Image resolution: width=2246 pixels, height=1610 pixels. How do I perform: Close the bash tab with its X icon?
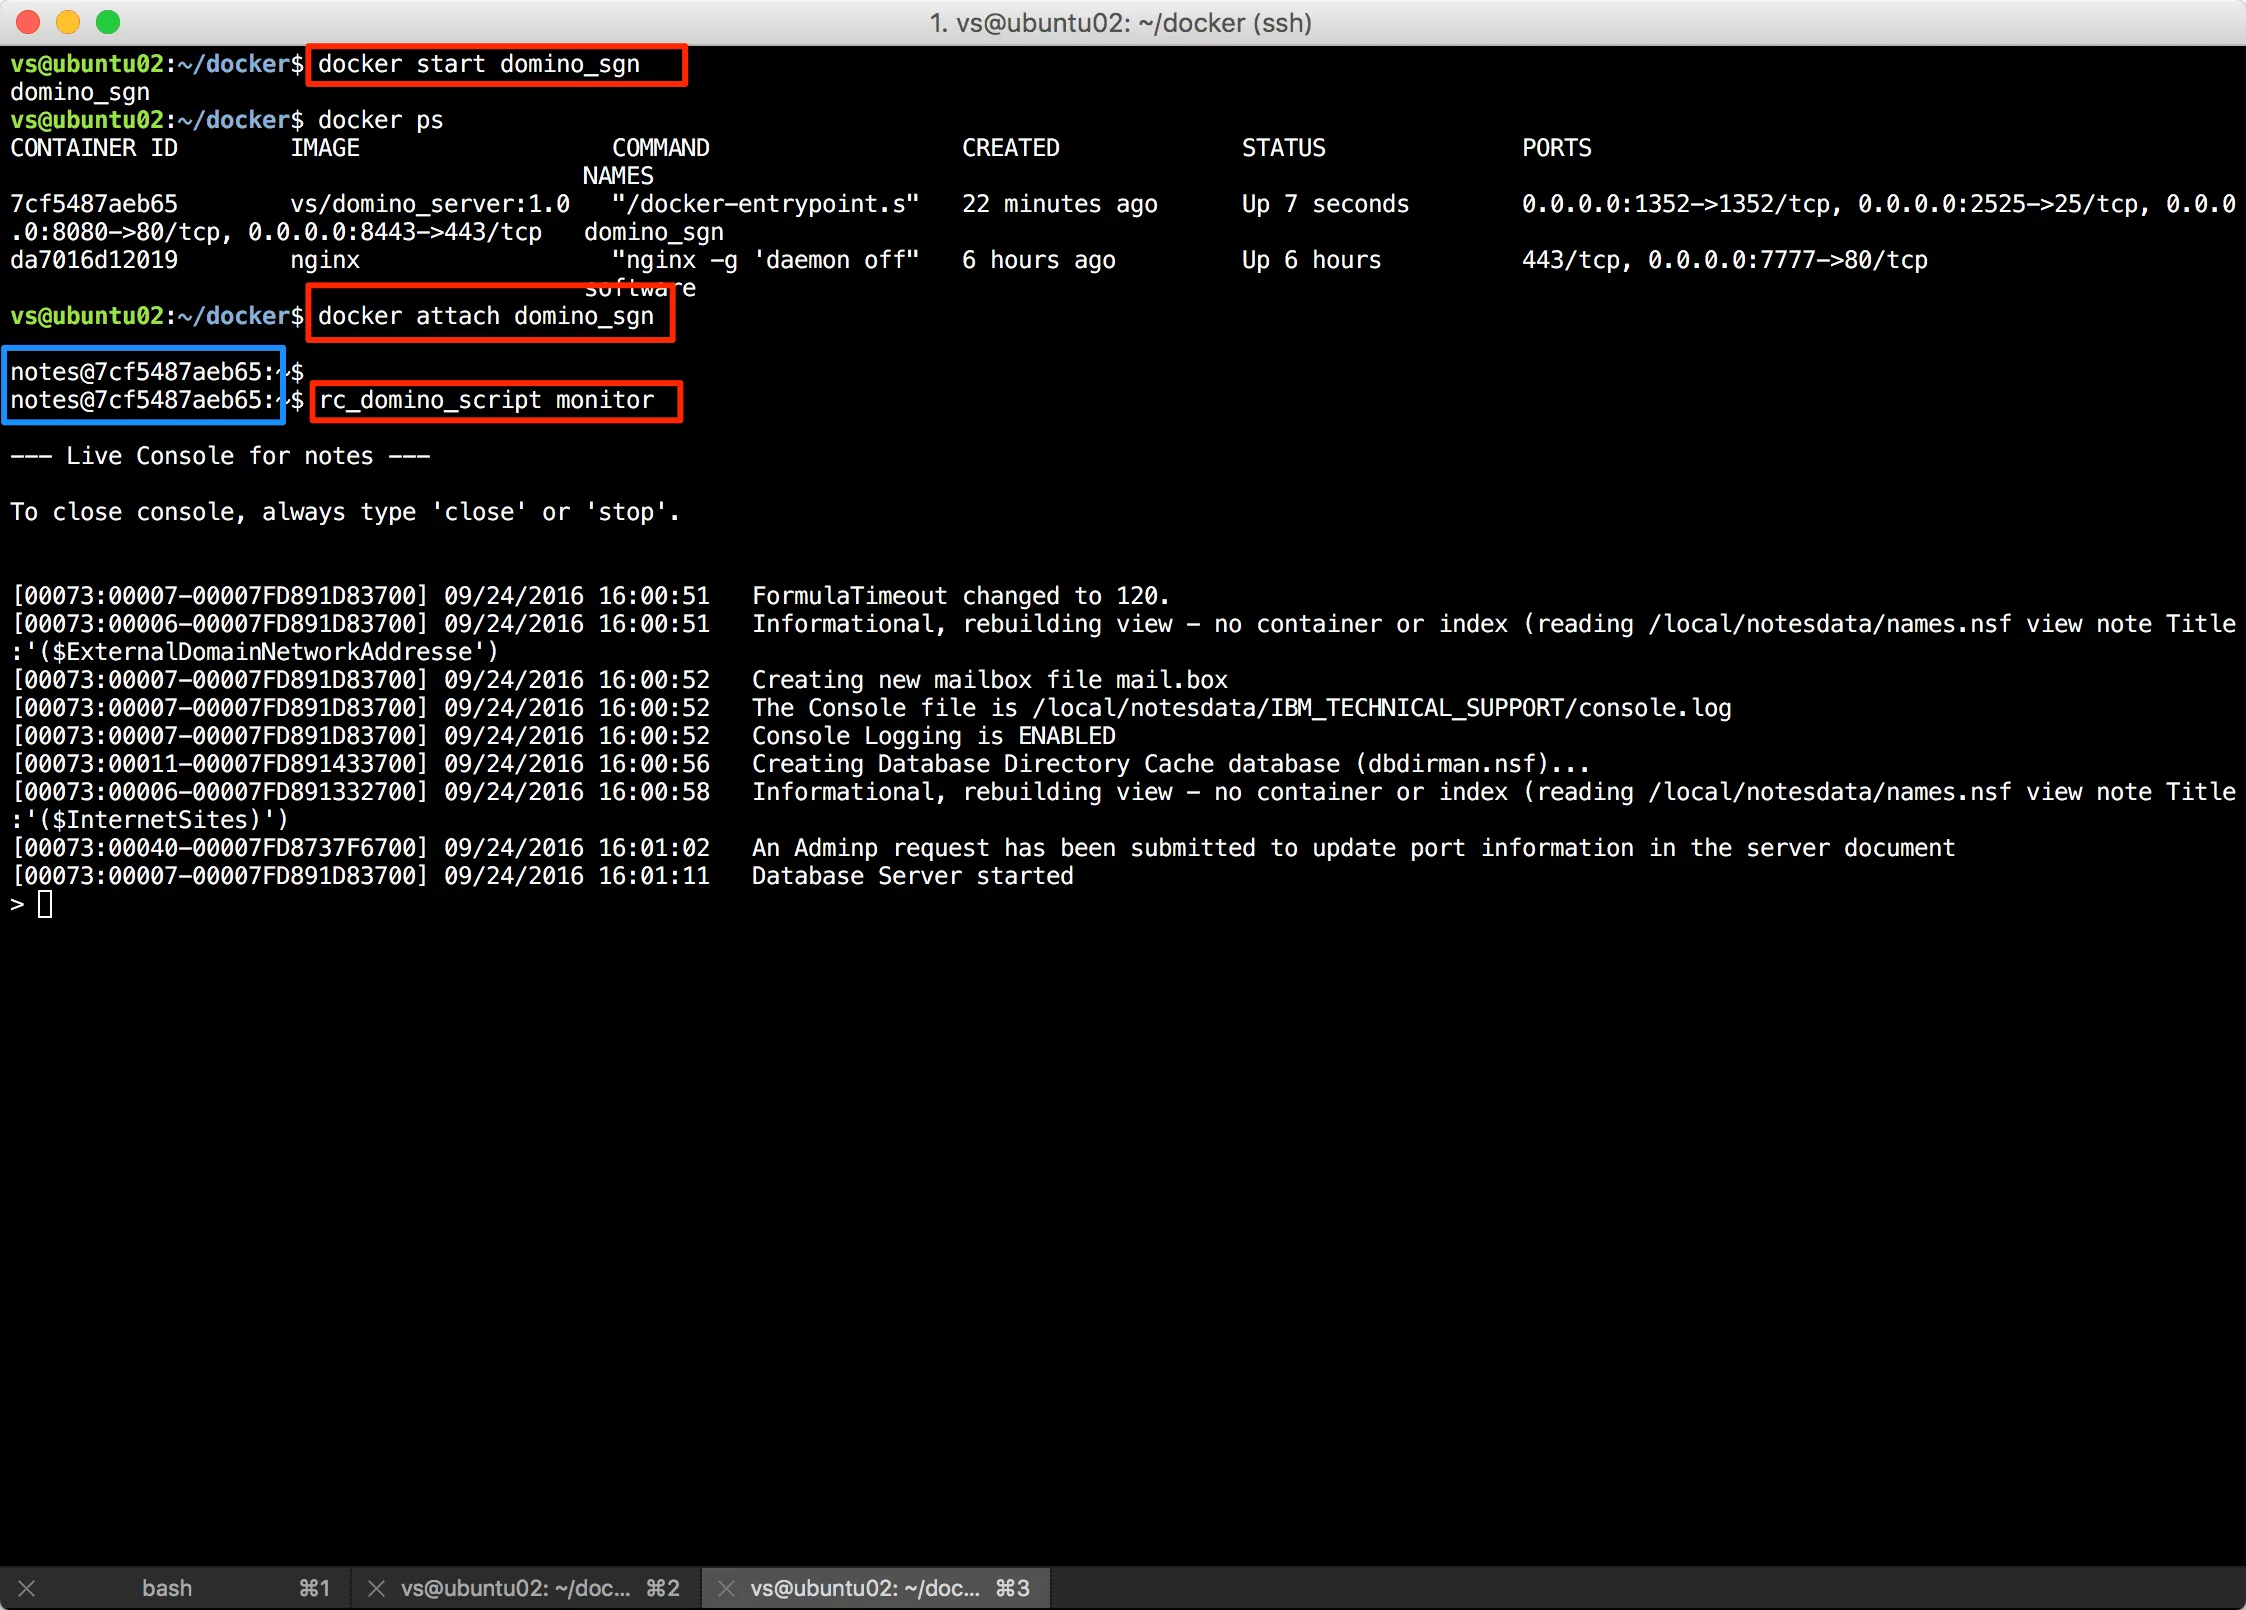[x=27, y=1588]
